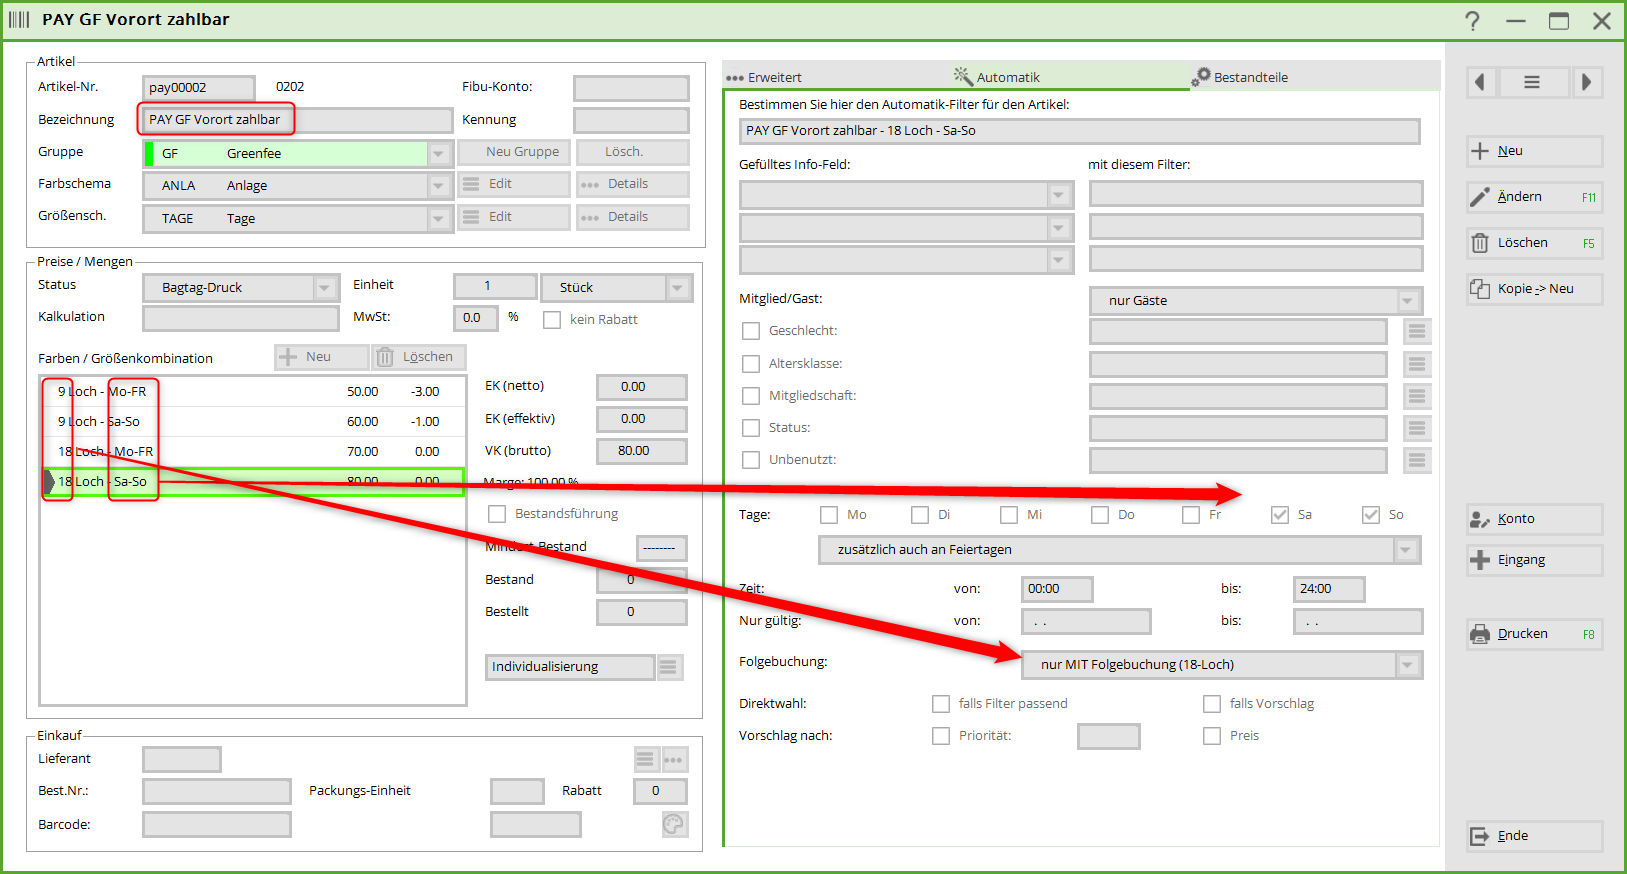
Task: Open the Individualisierung list icon
Action: point(669,667)
